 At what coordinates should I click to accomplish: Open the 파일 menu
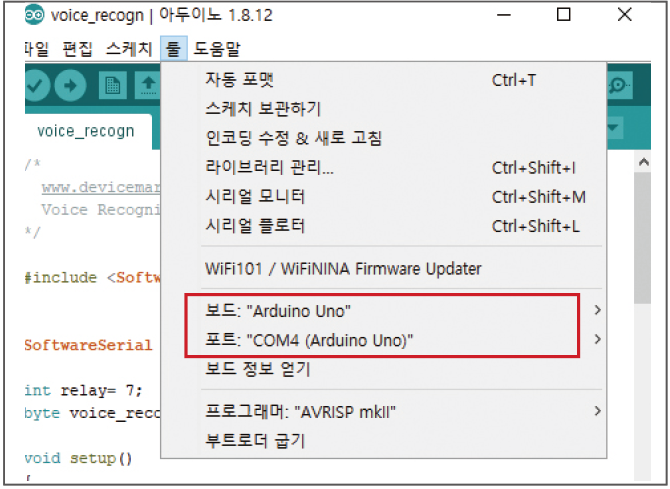pos(37,49)
